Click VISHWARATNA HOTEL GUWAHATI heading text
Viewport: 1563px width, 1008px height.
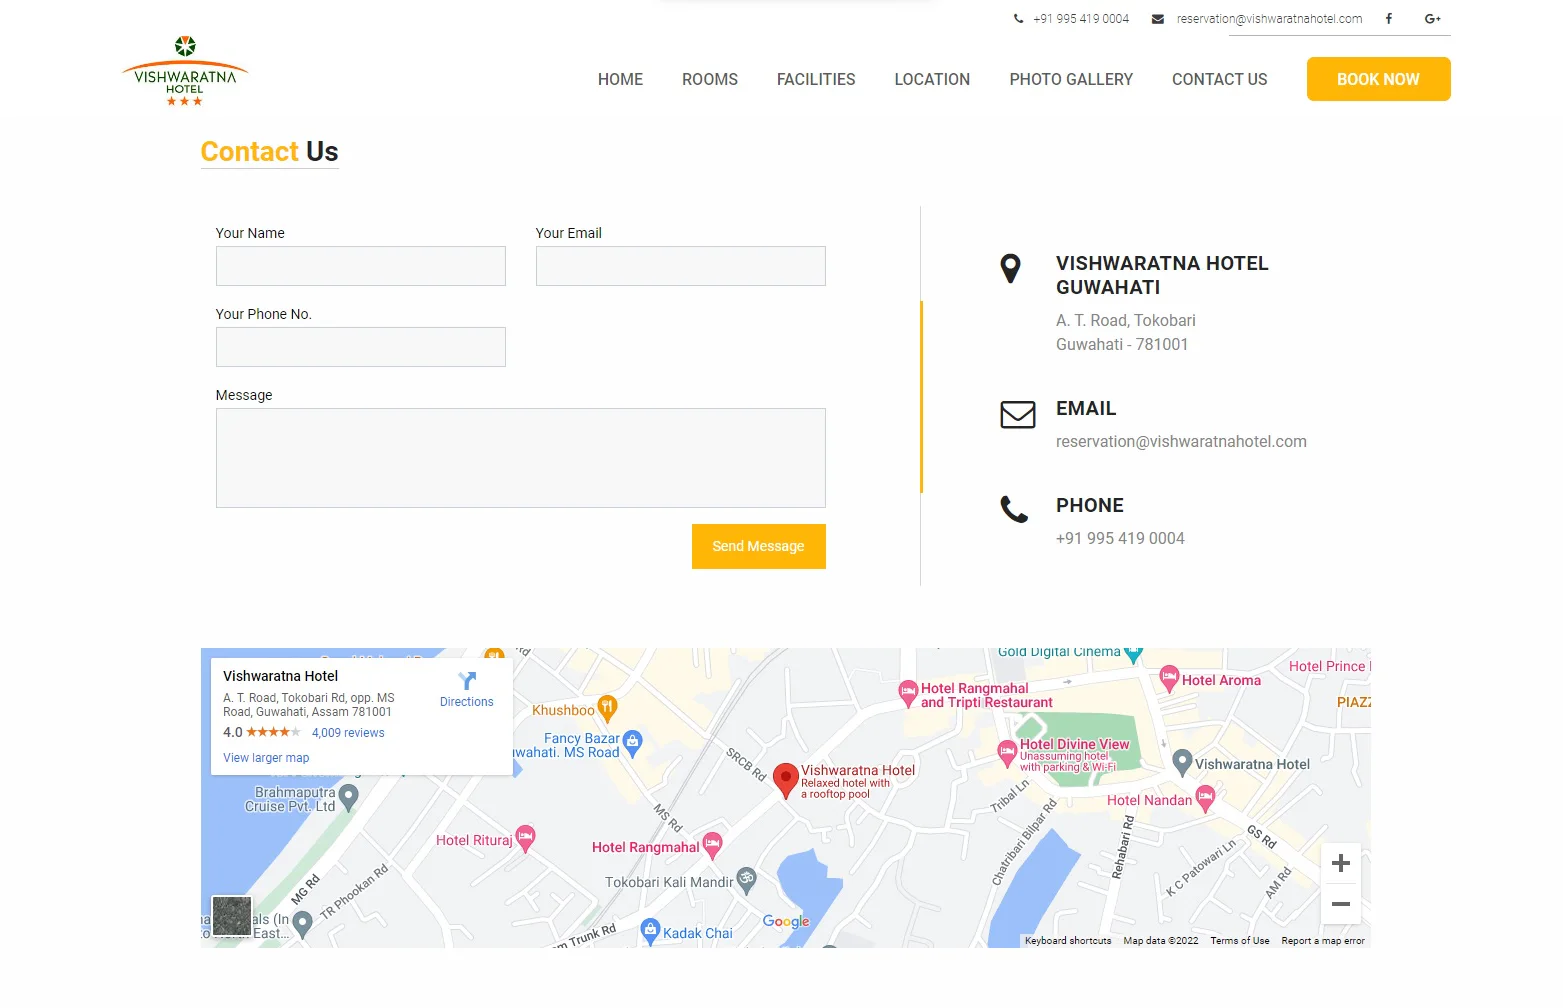(x=1162, y=275)
